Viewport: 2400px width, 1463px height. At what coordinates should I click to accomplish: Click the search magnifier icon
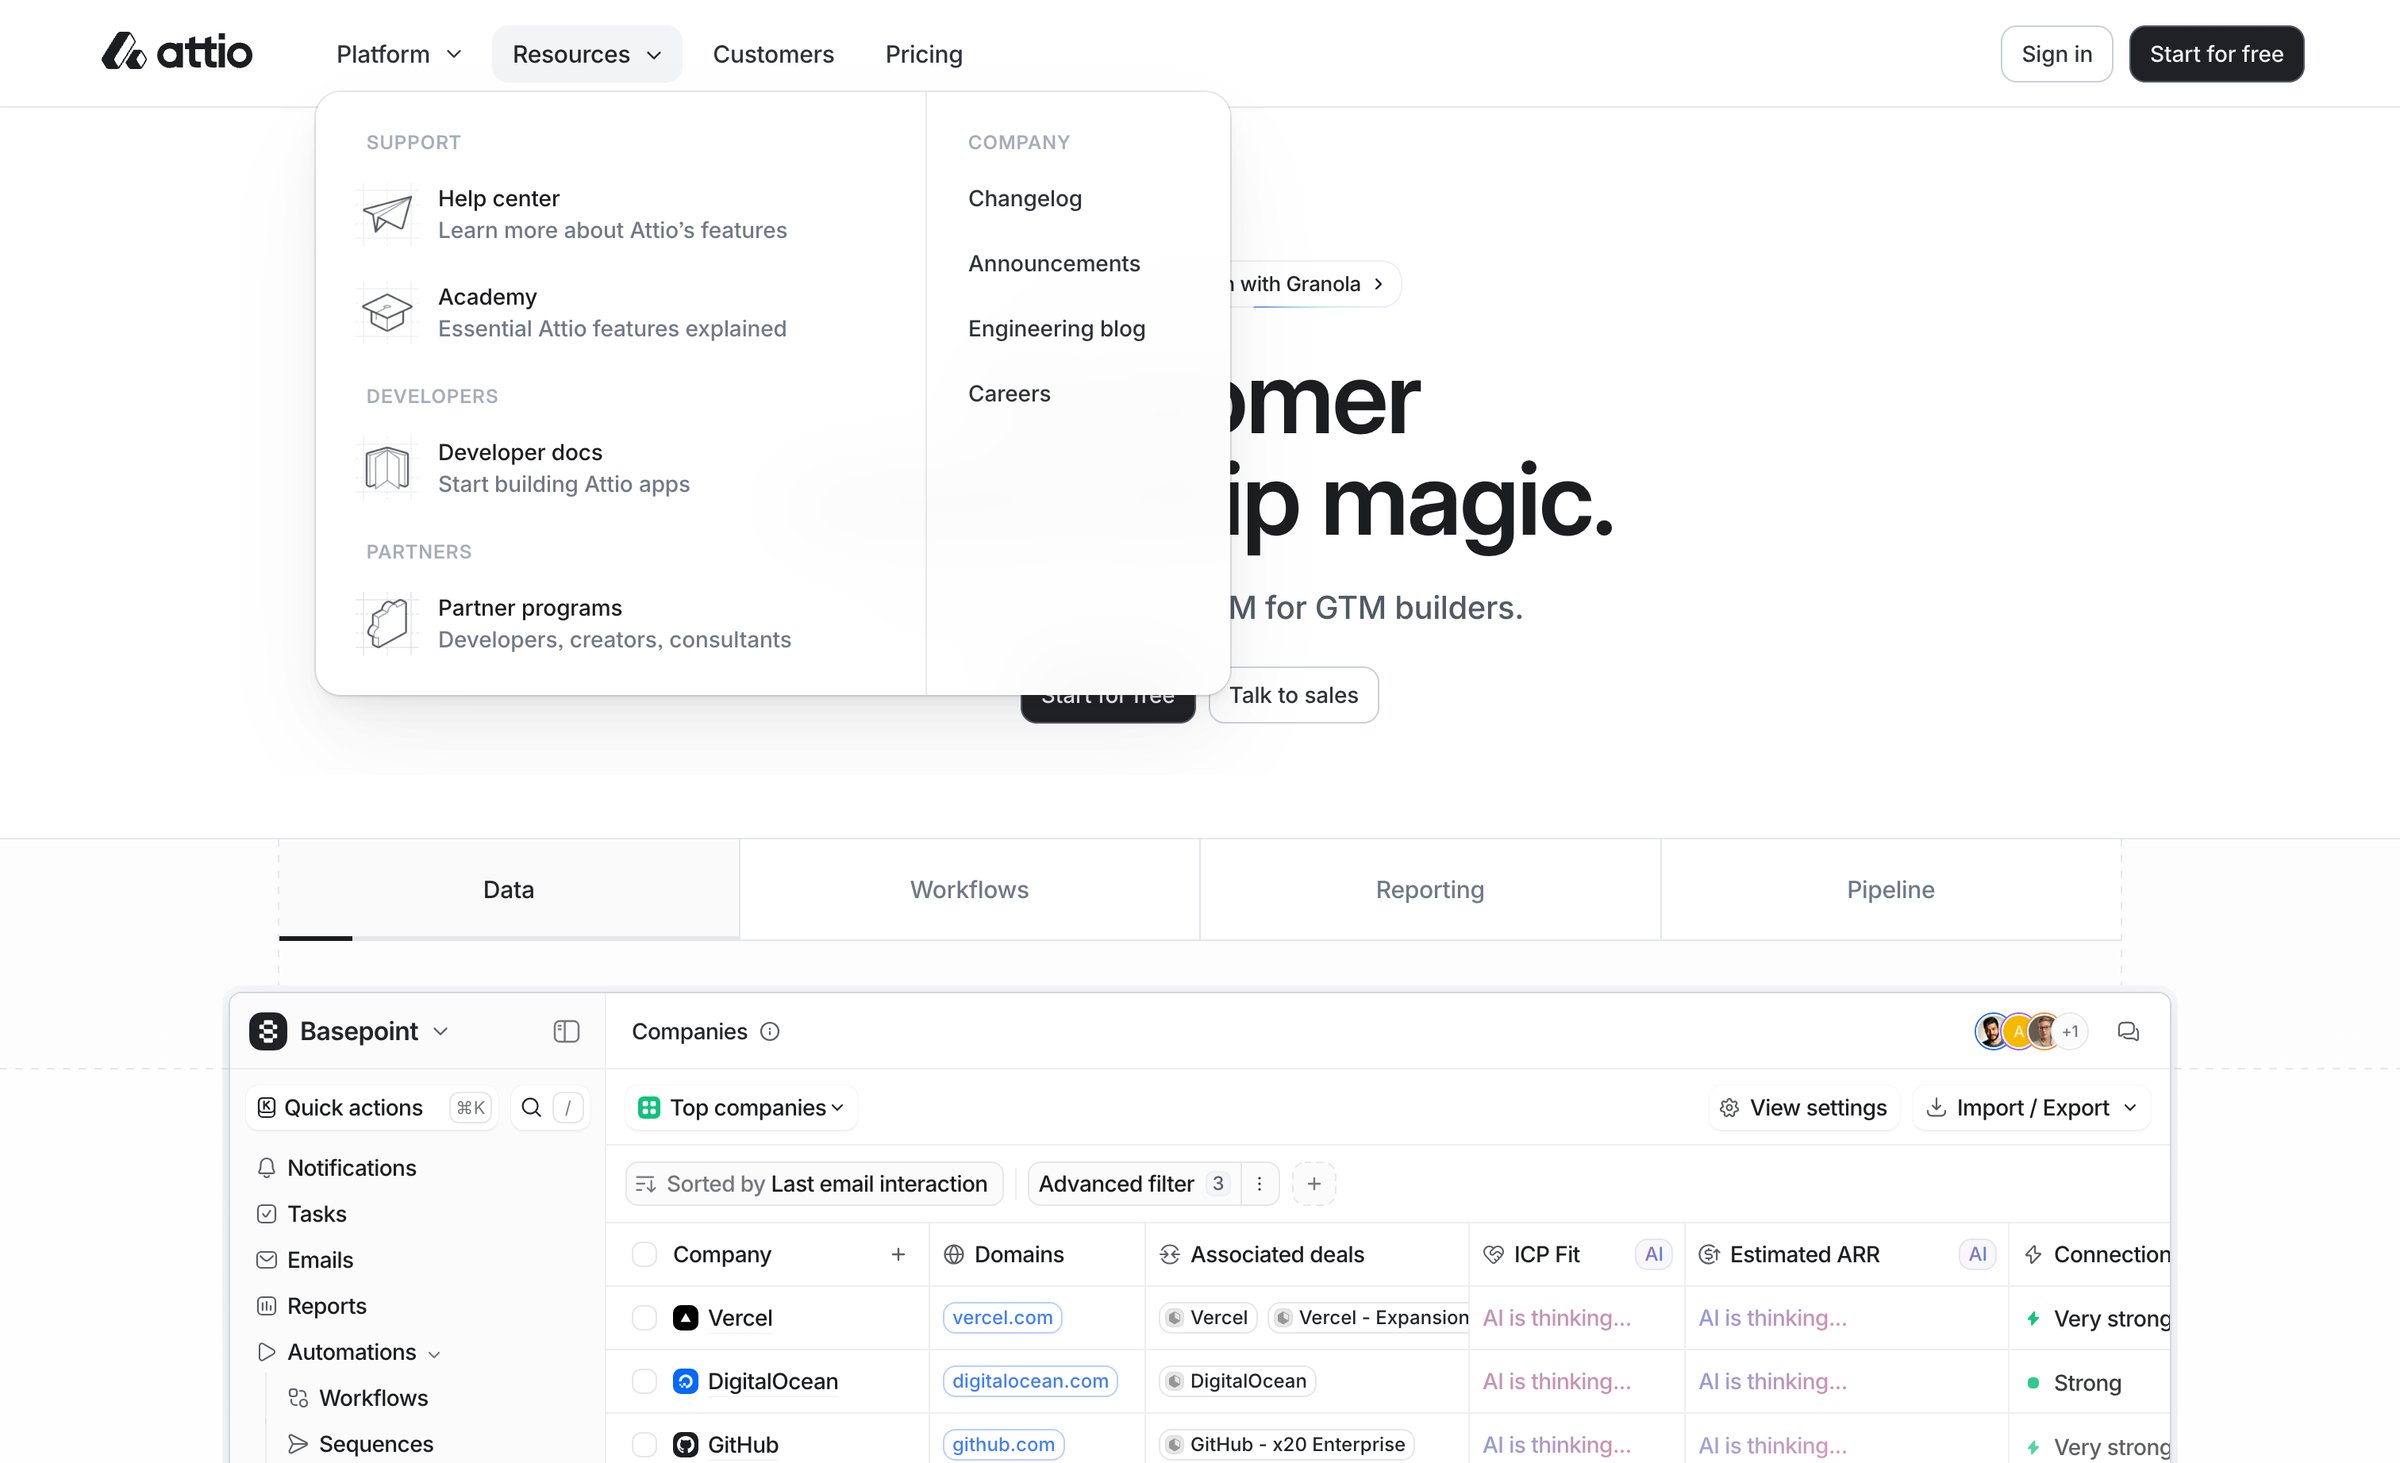(x=532, y=1107)
